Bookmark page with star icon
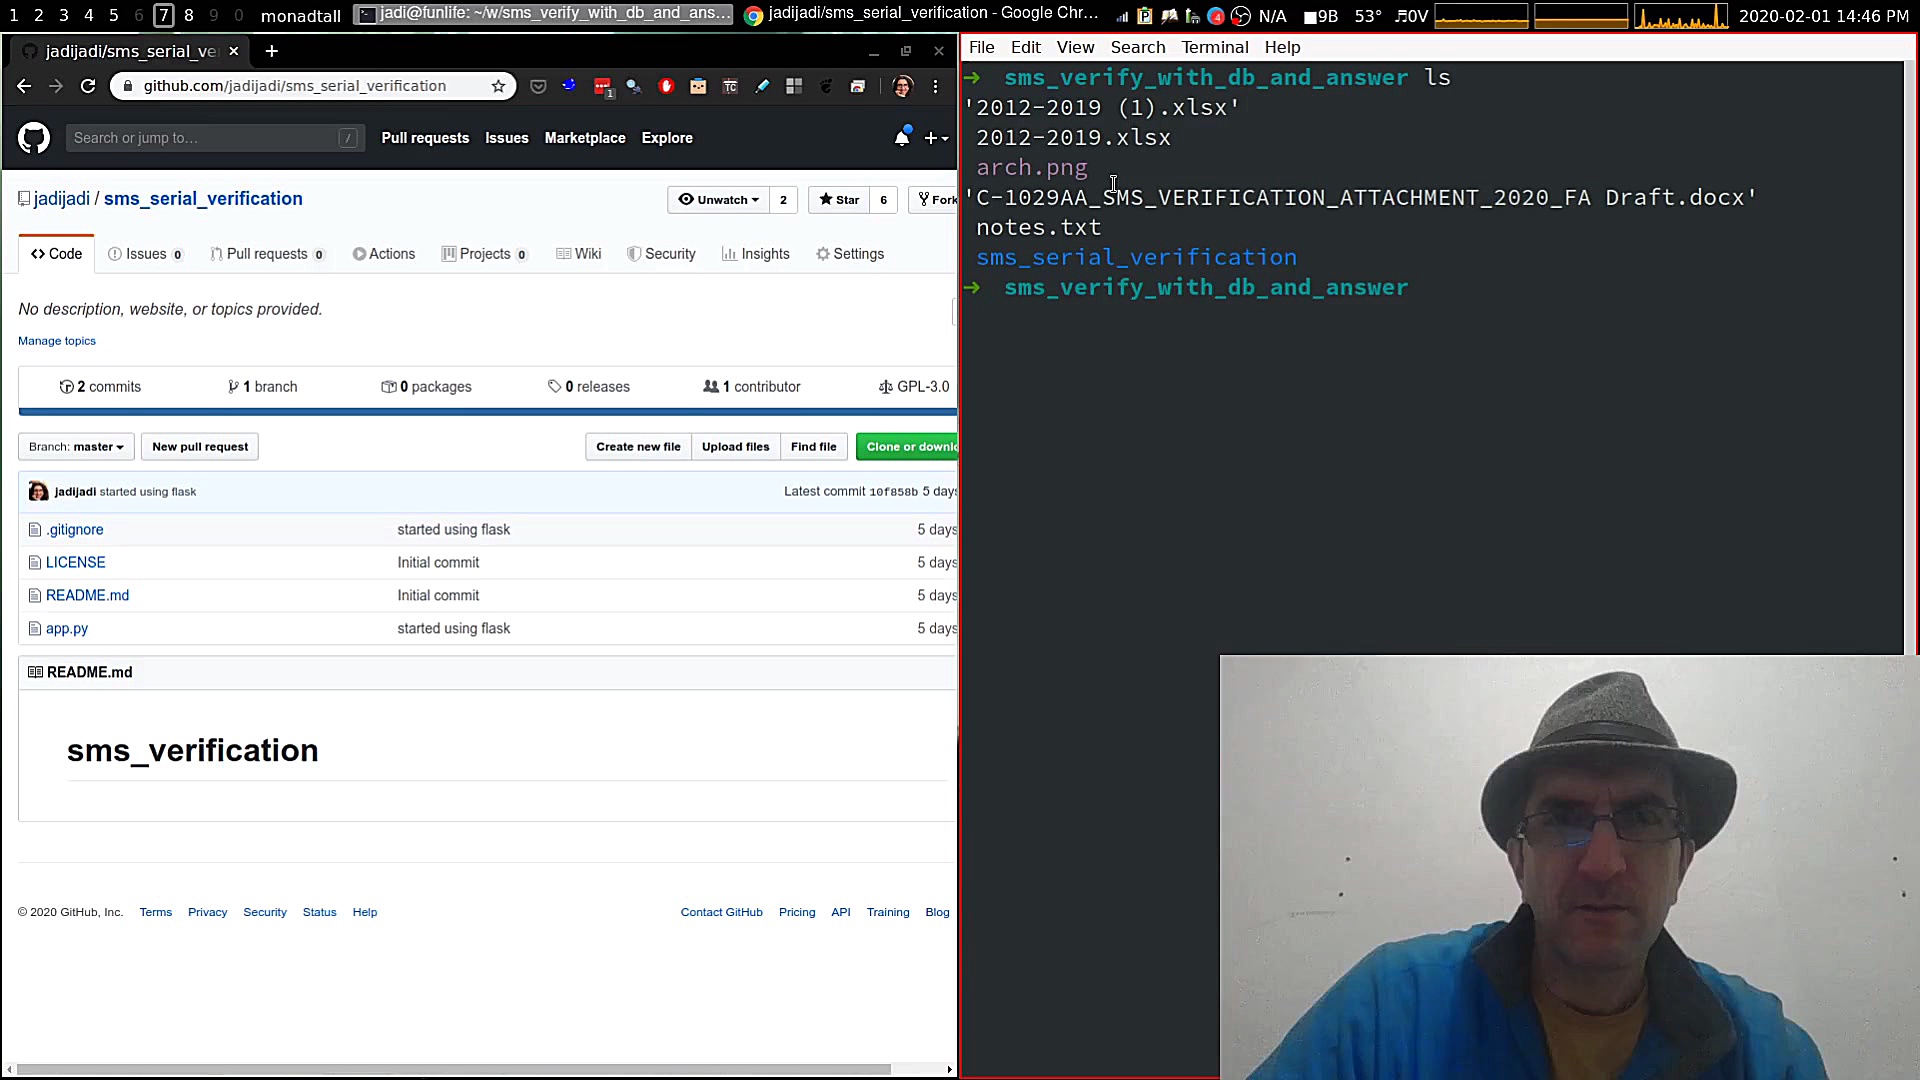Image resolution: width=1920 pixels, height=1080 pixels. click(x=498, y=86)
